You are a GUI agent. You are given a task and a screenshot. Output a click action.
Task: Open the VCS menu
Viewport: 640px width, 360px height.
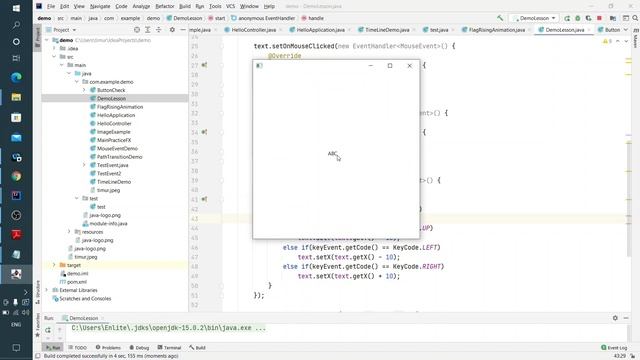click(231, 6)
